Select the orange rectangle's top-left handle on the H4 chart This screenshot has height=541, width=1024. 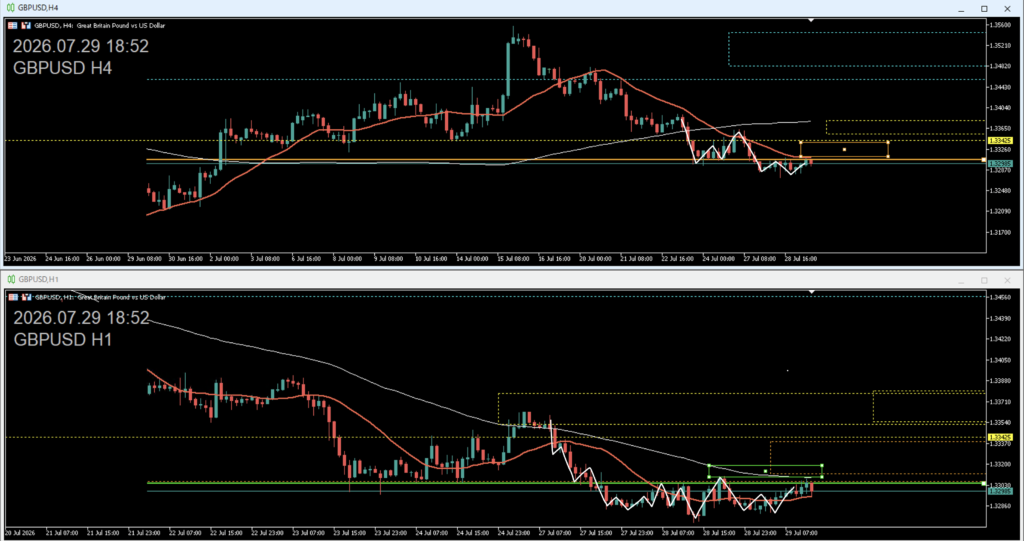[801, 142]
